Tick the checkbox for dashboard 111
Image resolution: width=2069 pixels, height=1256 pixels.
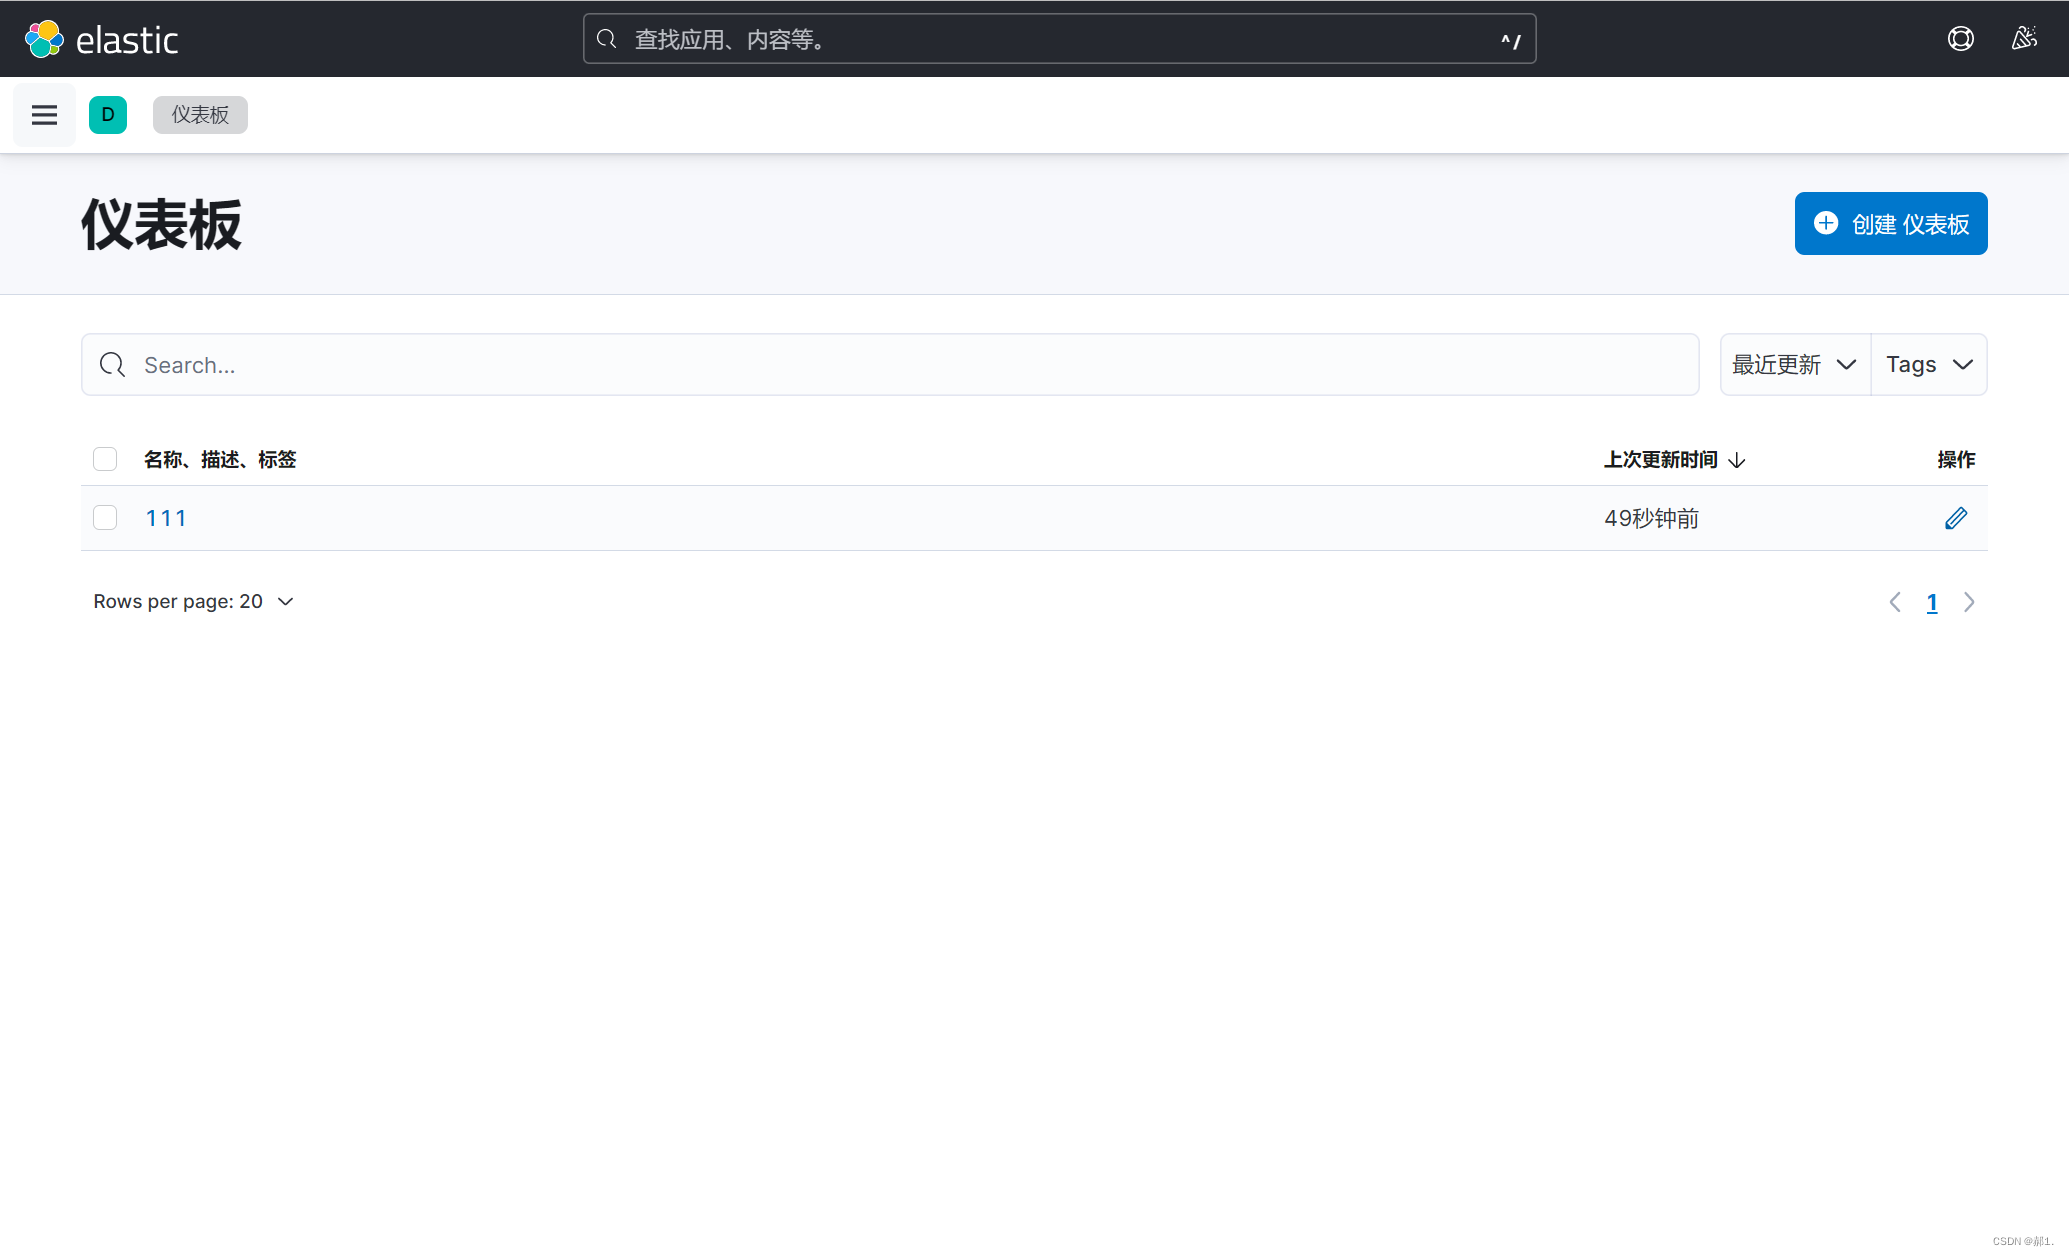(105, 517)
